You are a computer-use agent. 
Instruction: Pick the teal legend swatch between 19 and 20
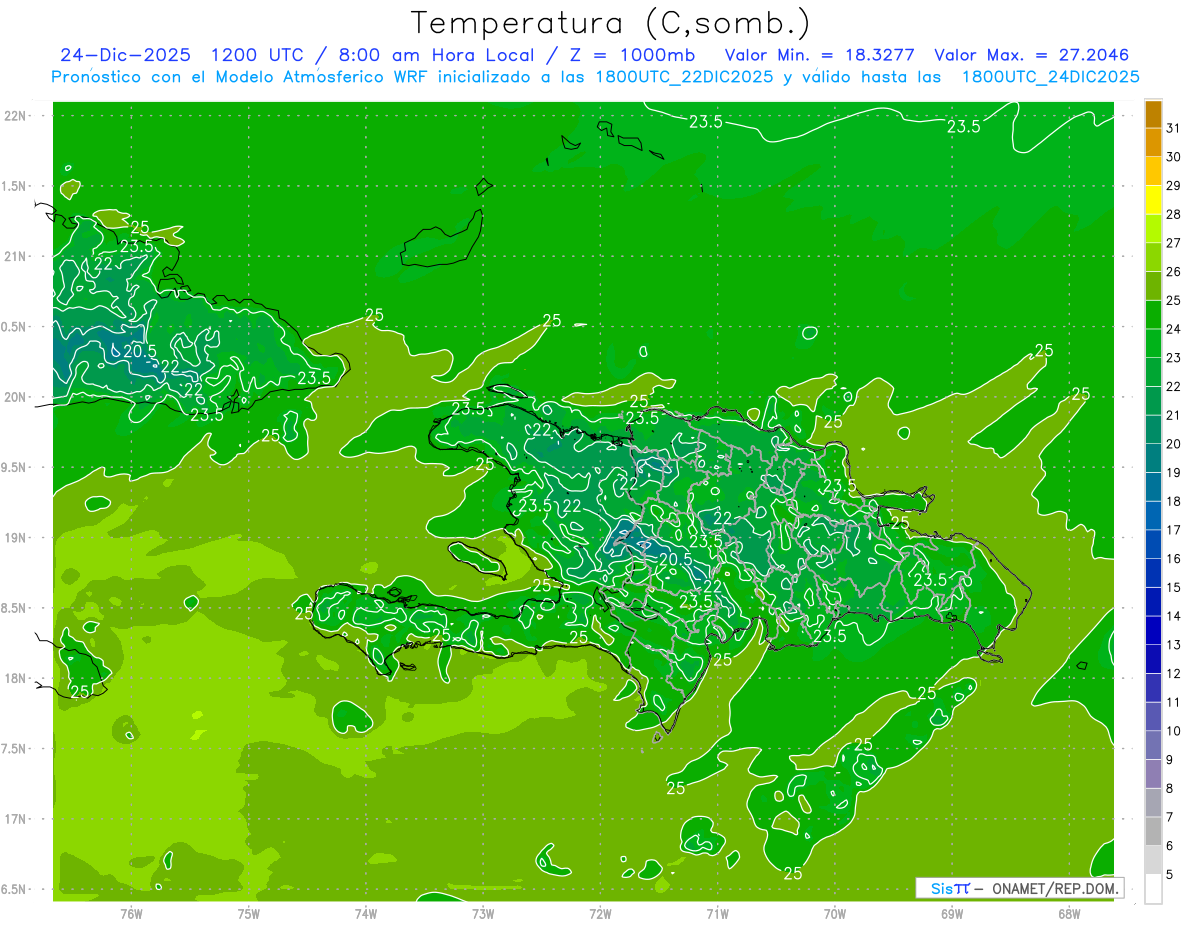[1154, 458]
